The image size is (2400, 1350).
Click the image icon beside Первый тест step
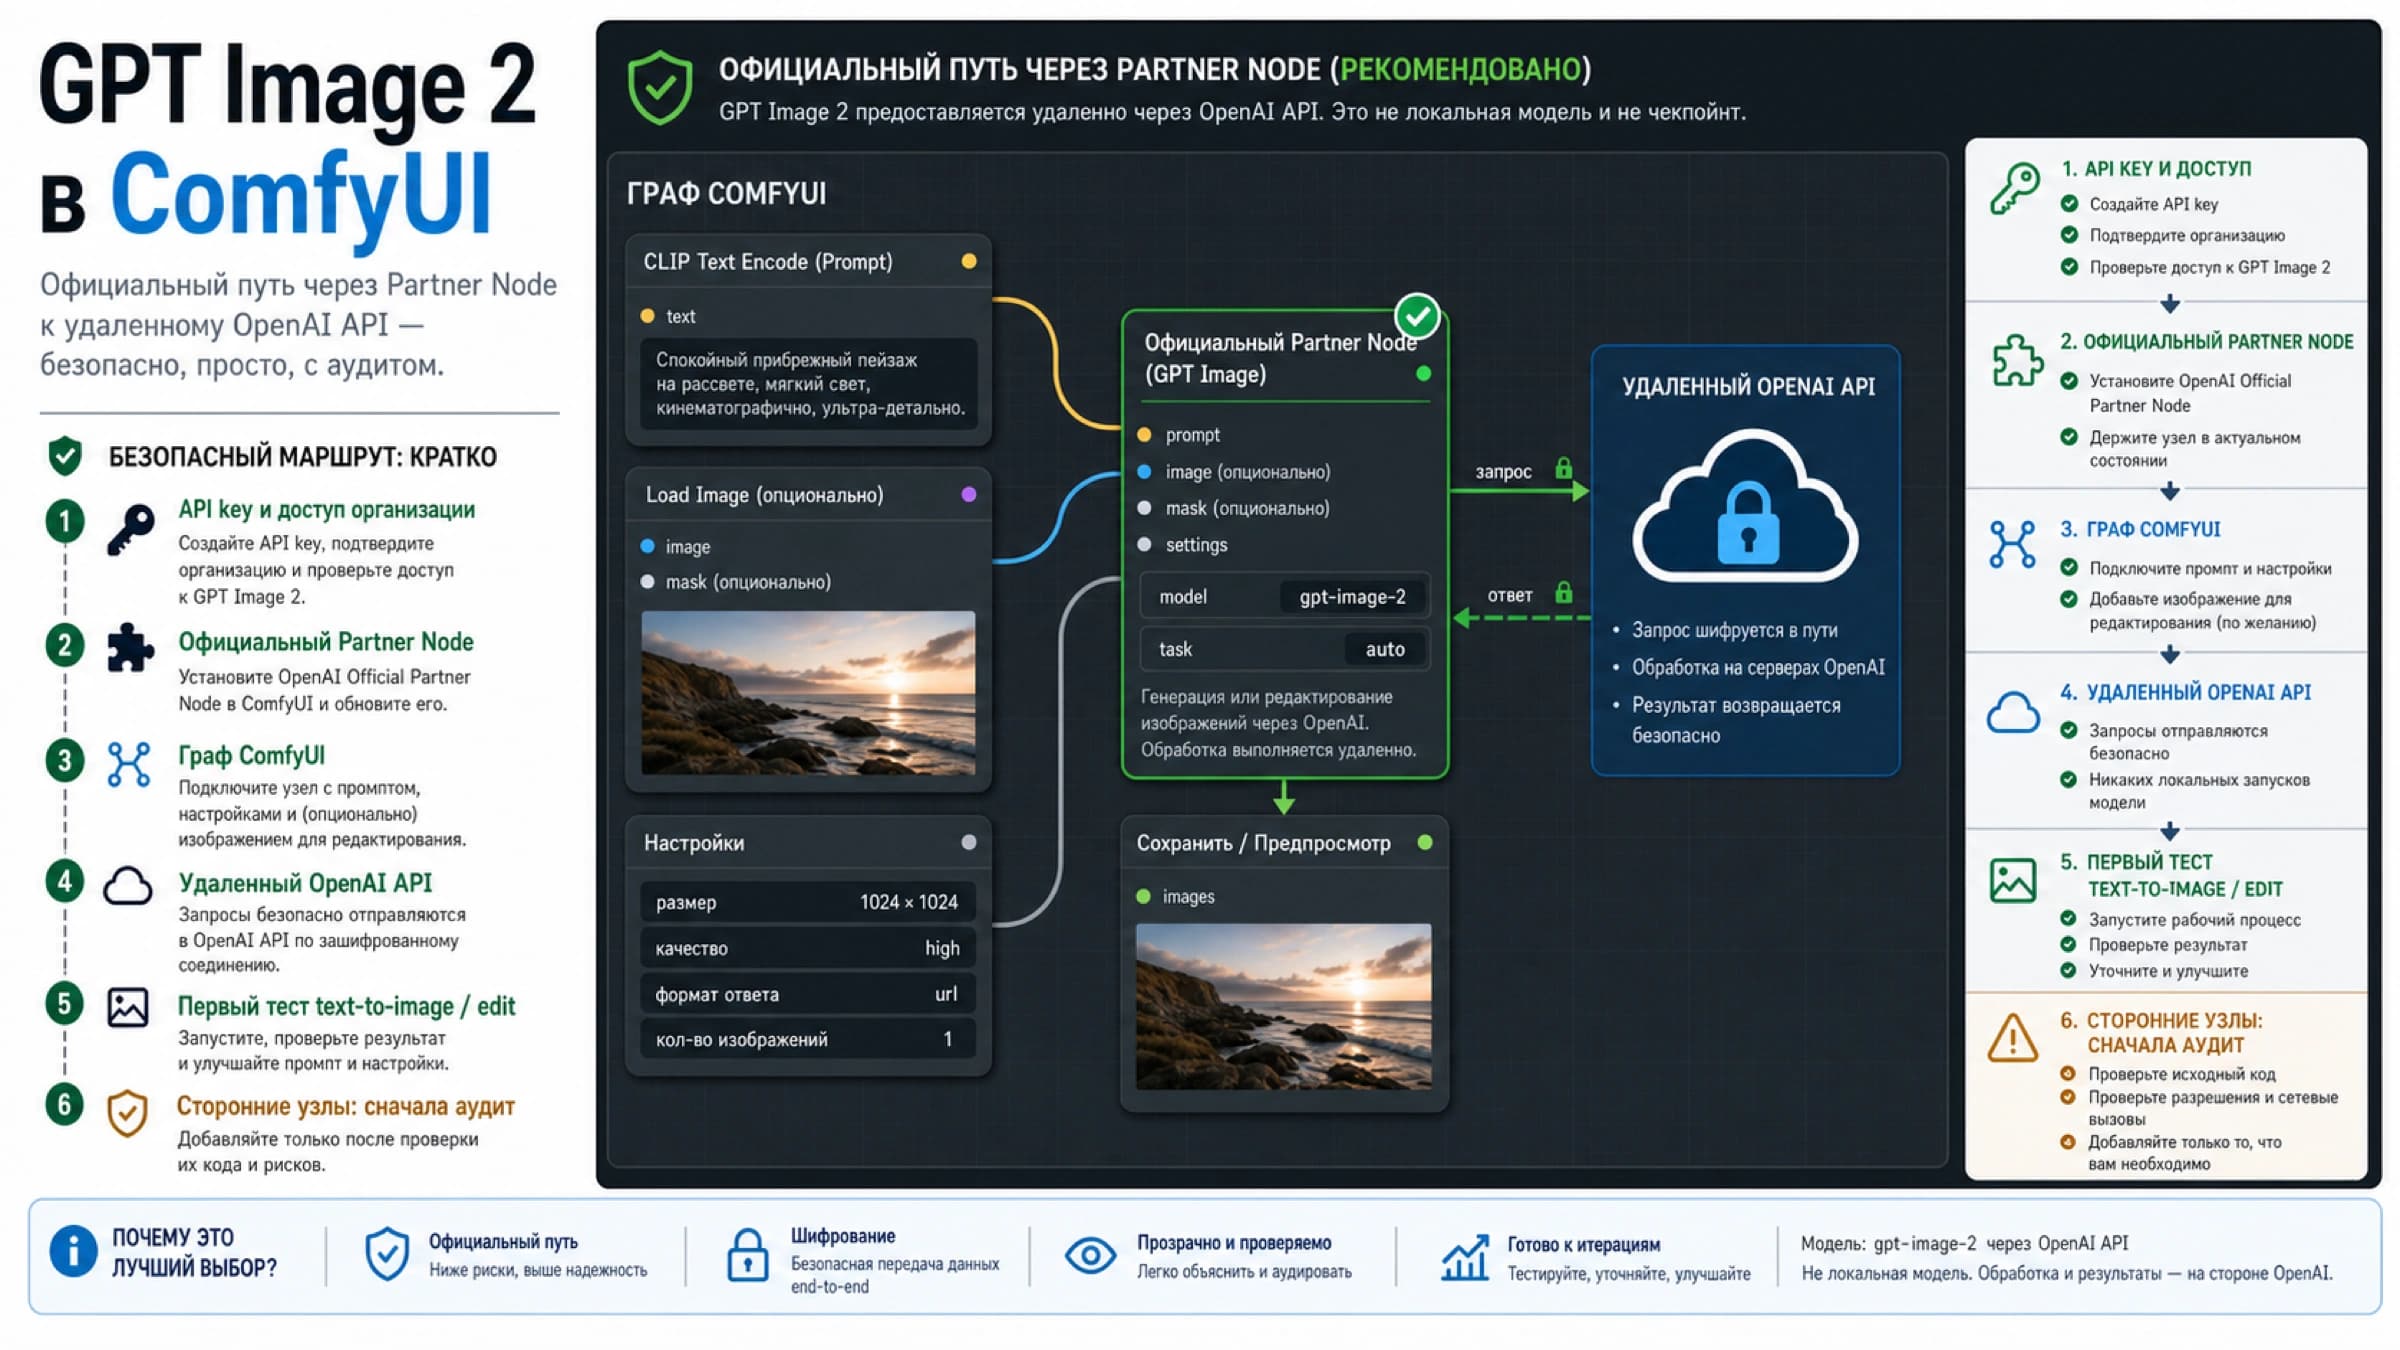point(128,1007)
